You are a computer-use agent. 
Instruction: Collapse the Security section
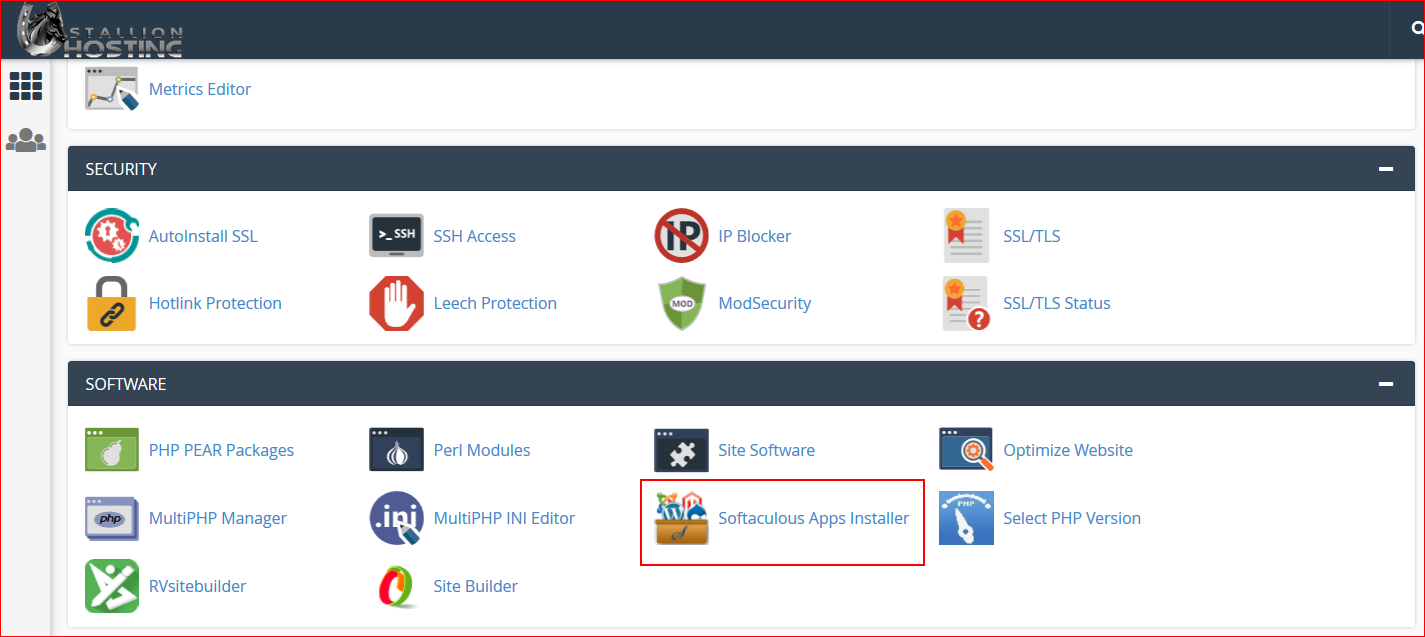coord(1385,169)
